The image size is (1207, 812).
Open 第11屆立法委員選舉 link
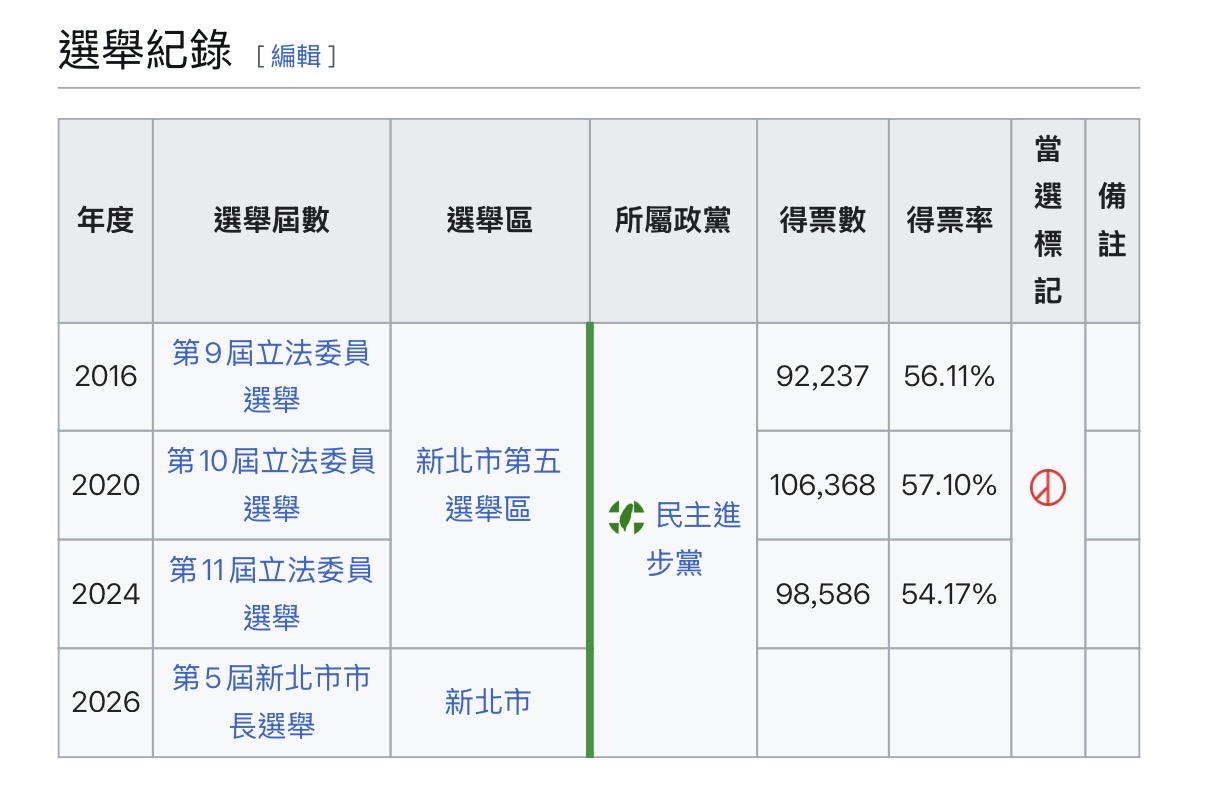[x=271, y=594]
